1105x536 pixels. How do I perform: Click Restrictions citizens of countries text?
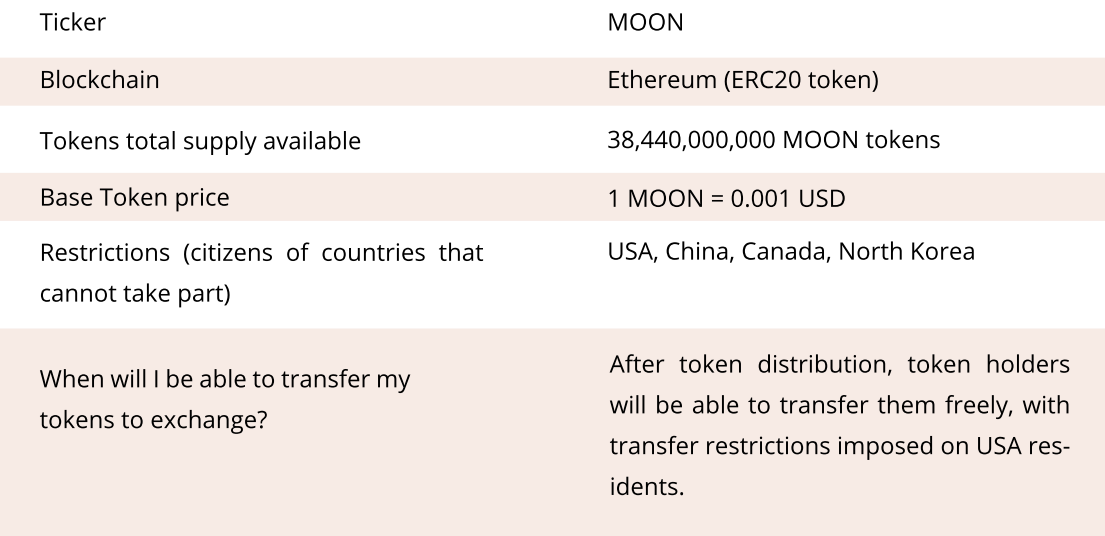click(x=261, y=252)
